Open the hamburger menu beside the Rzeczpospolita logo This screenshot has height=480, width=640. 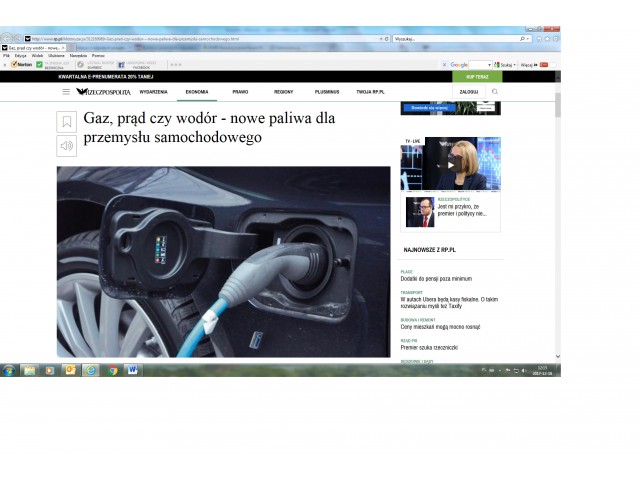(66, 91)
